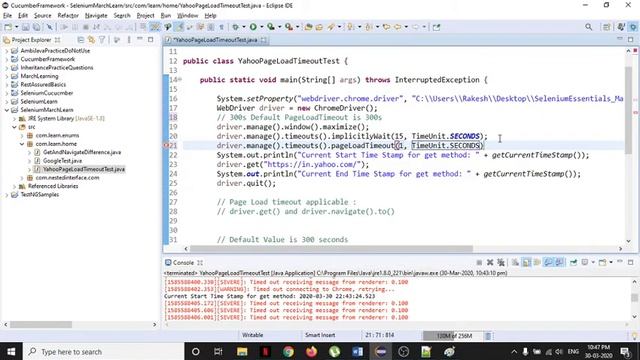Click the fold toggle on line 14
The image size is (640, 360).
(180, 80)
